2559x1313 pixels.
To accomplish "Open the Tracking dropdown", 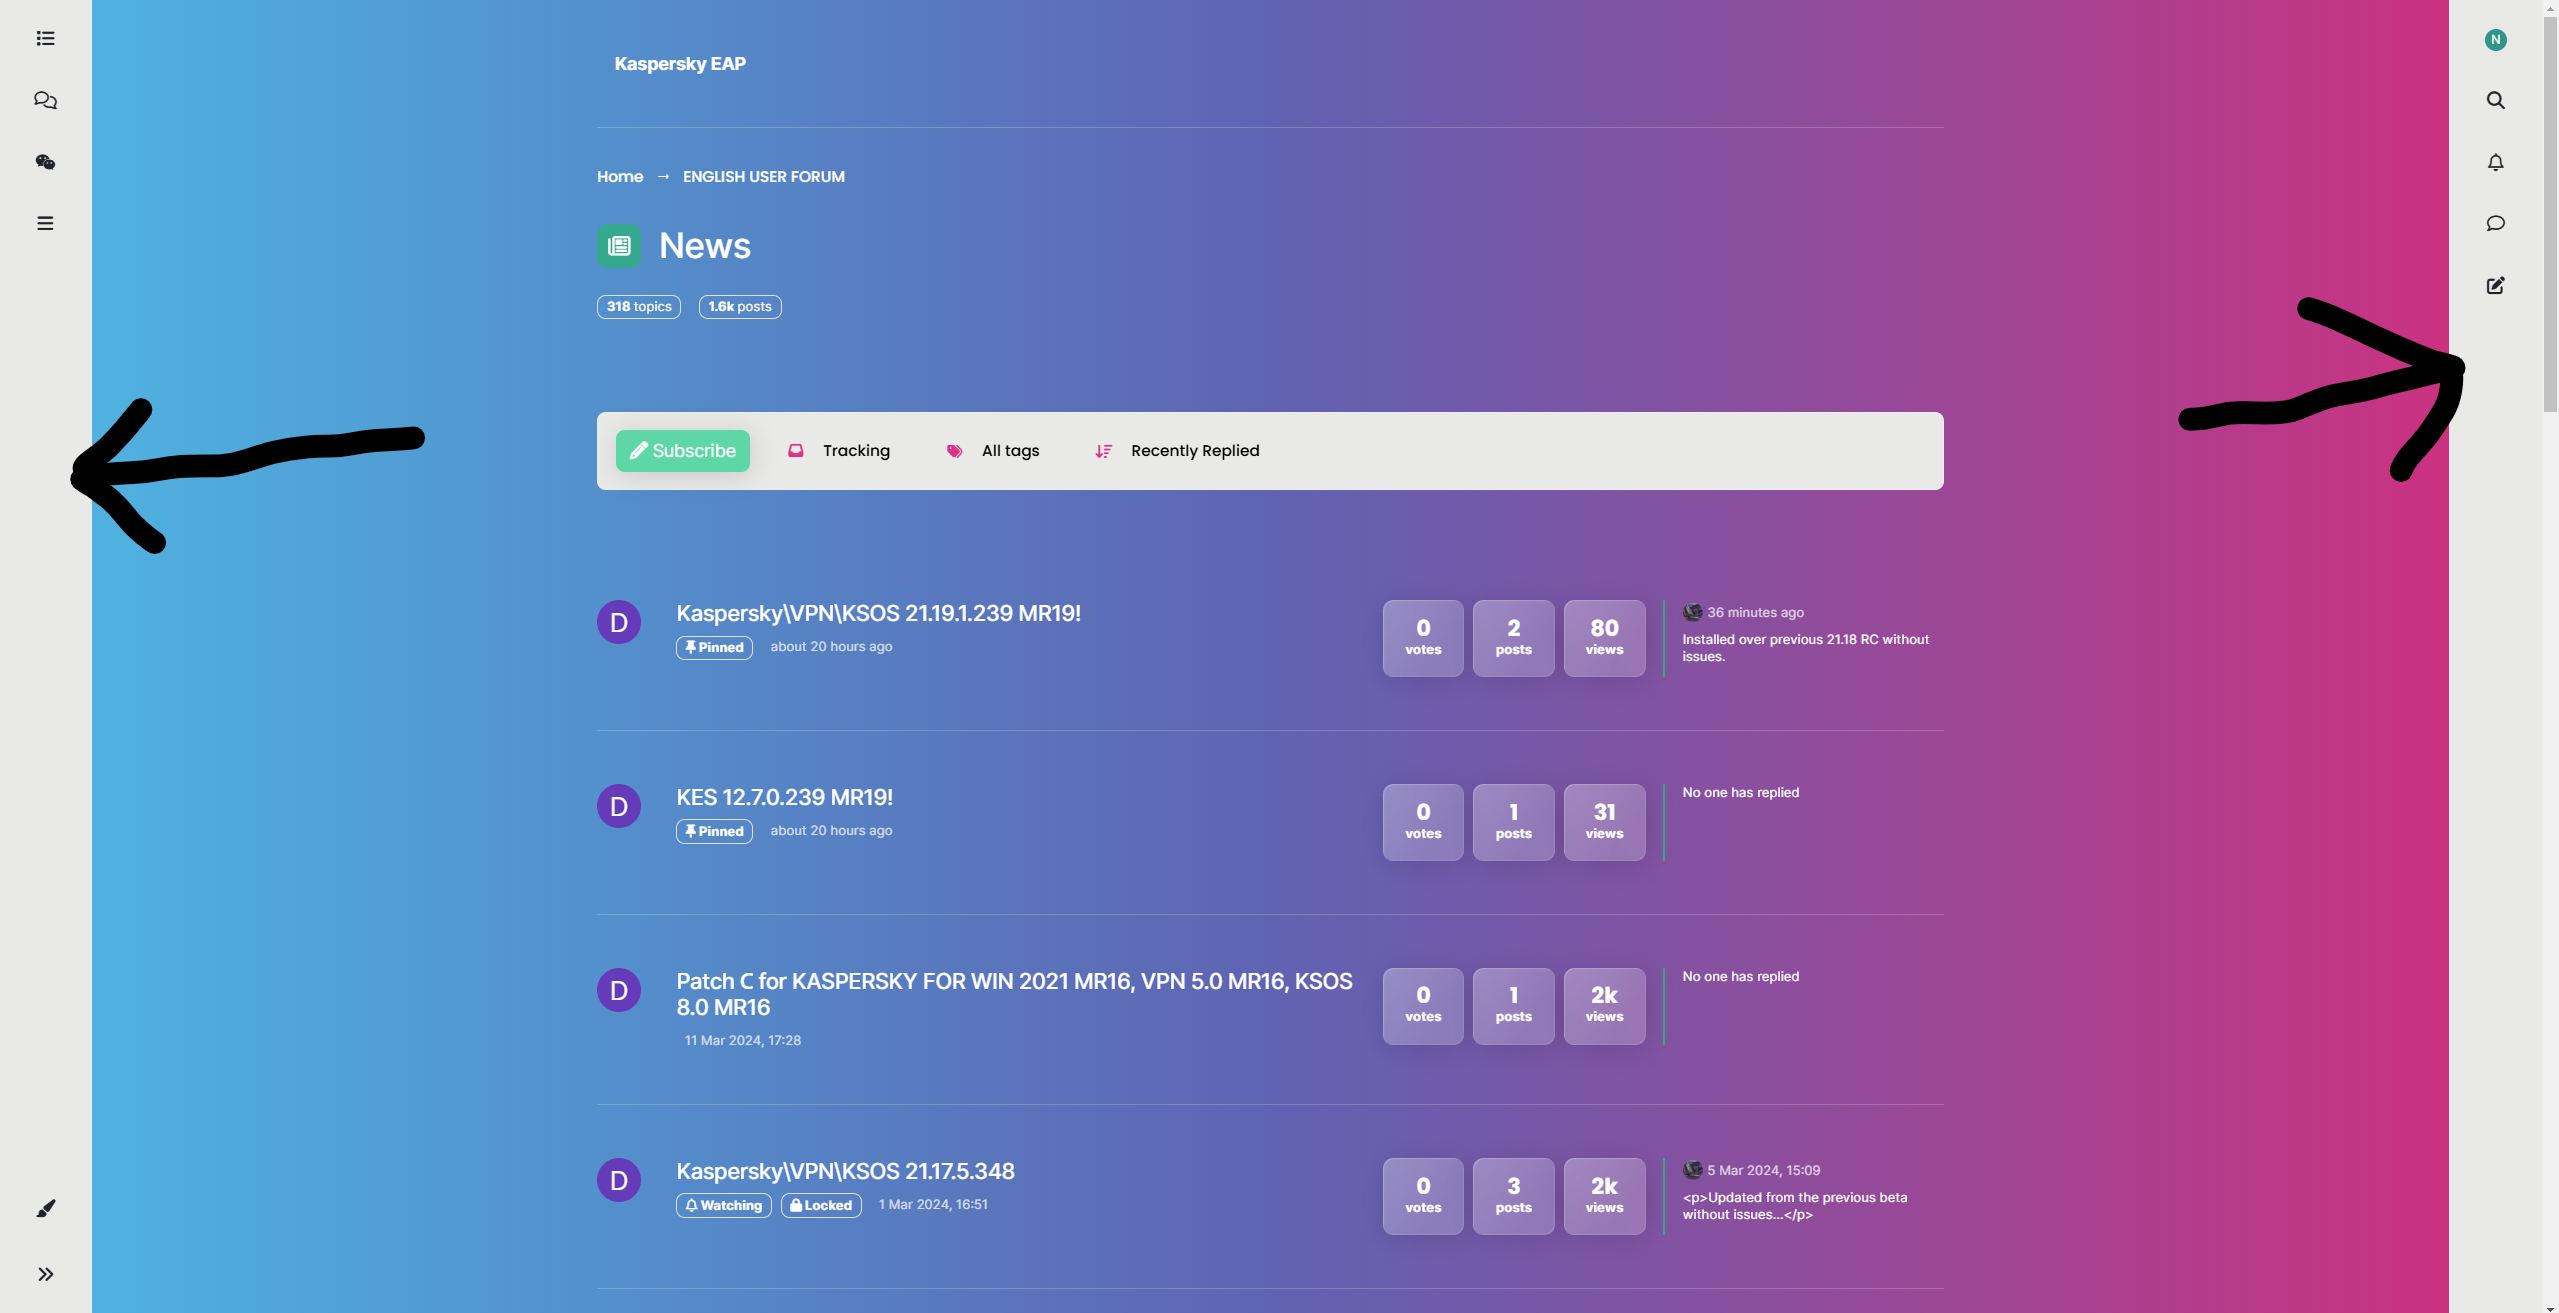I will coord(839,451).
